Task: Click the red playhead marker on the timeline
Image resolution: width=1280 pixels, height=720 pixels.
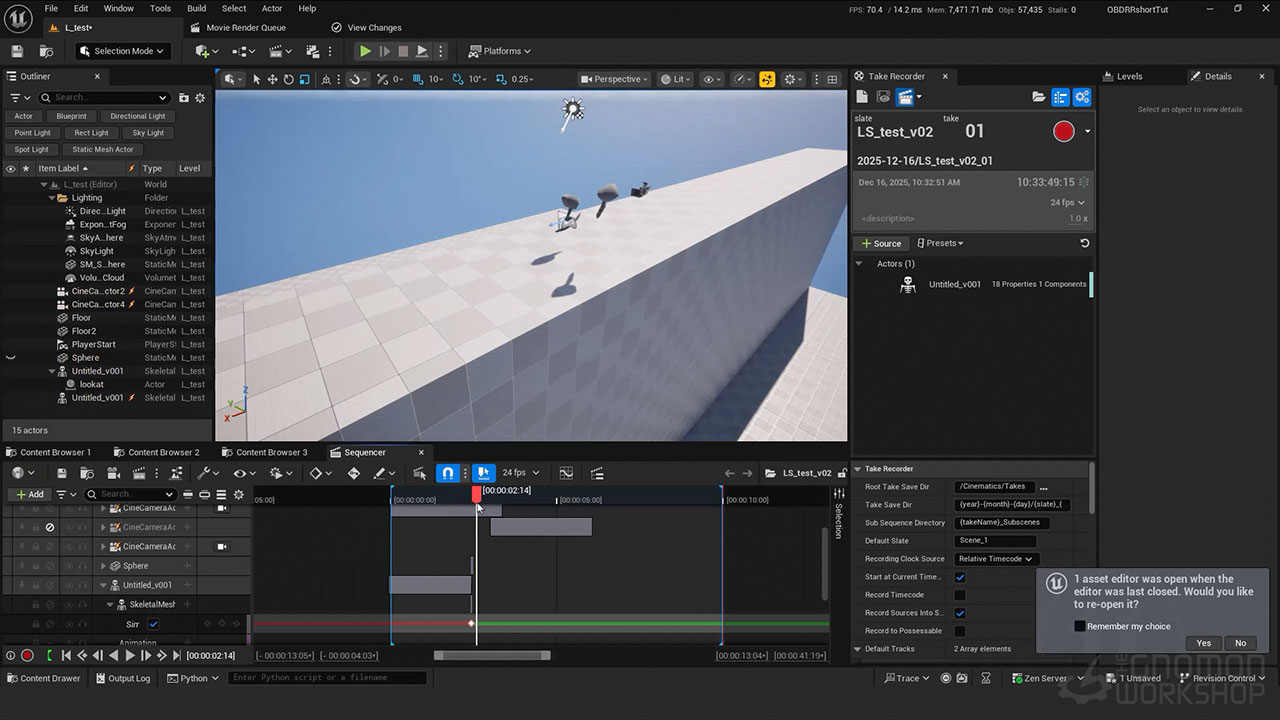Action: 476,493
